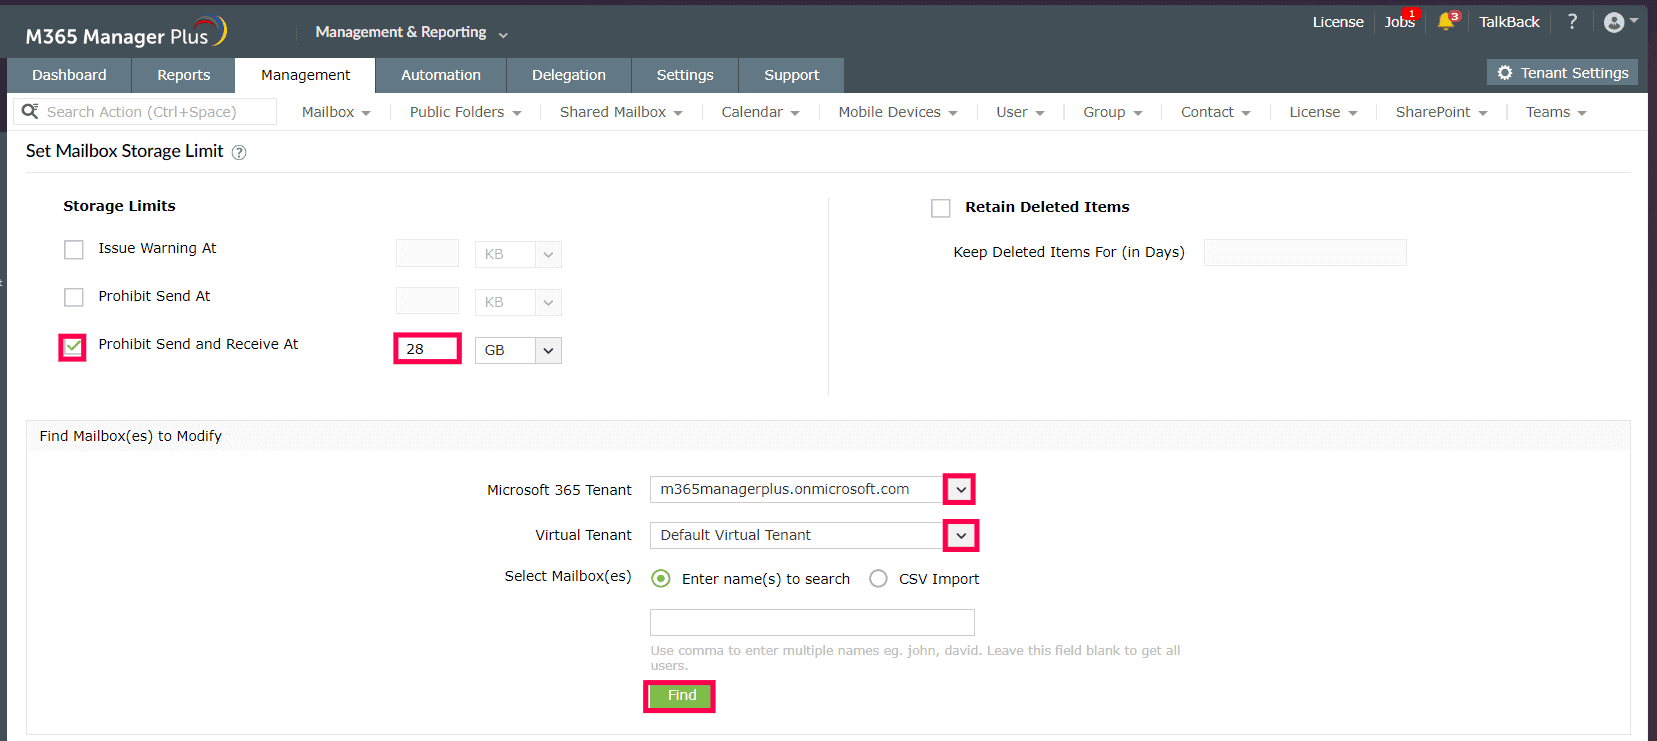Click the help question mark icon in header
This screenshot has width=1657, height=741.
click(1572, 21)
